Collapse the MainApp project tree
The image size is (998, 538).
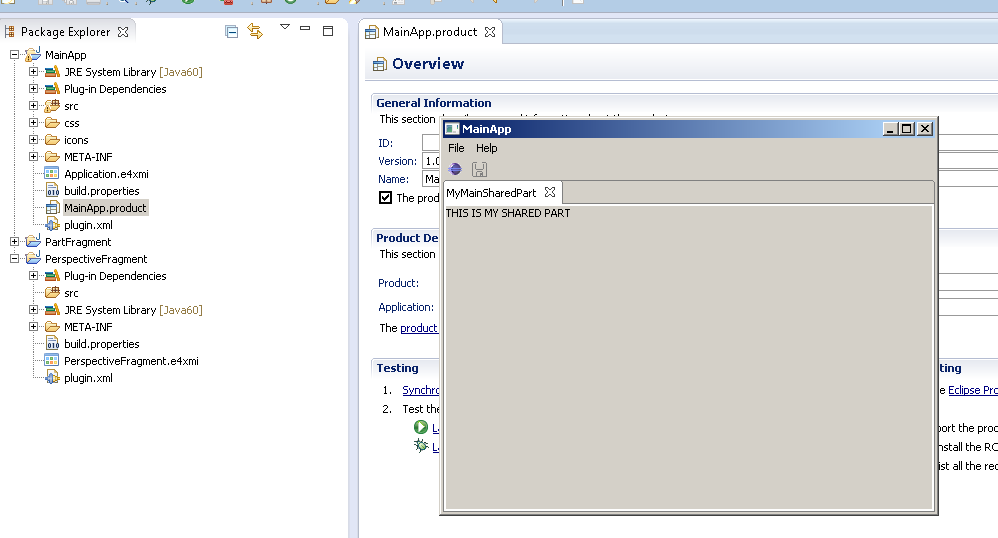(15, 55)
